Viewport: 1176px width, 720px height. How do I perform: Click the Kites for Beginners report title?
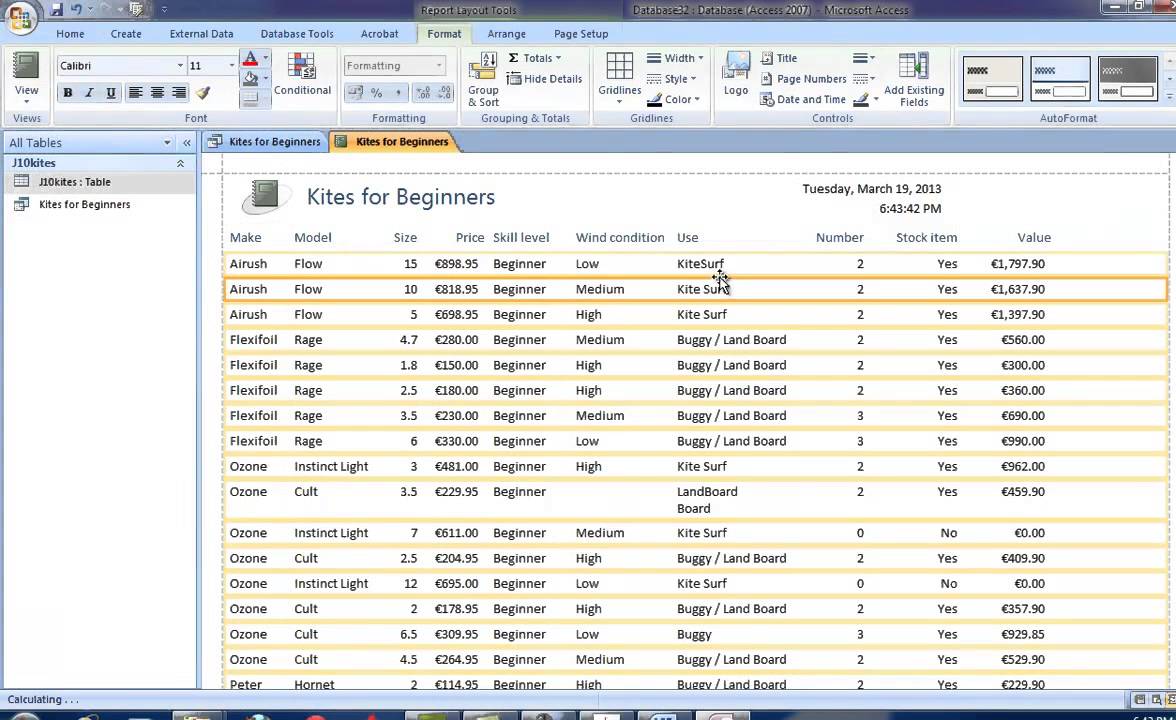coord(400,196)
